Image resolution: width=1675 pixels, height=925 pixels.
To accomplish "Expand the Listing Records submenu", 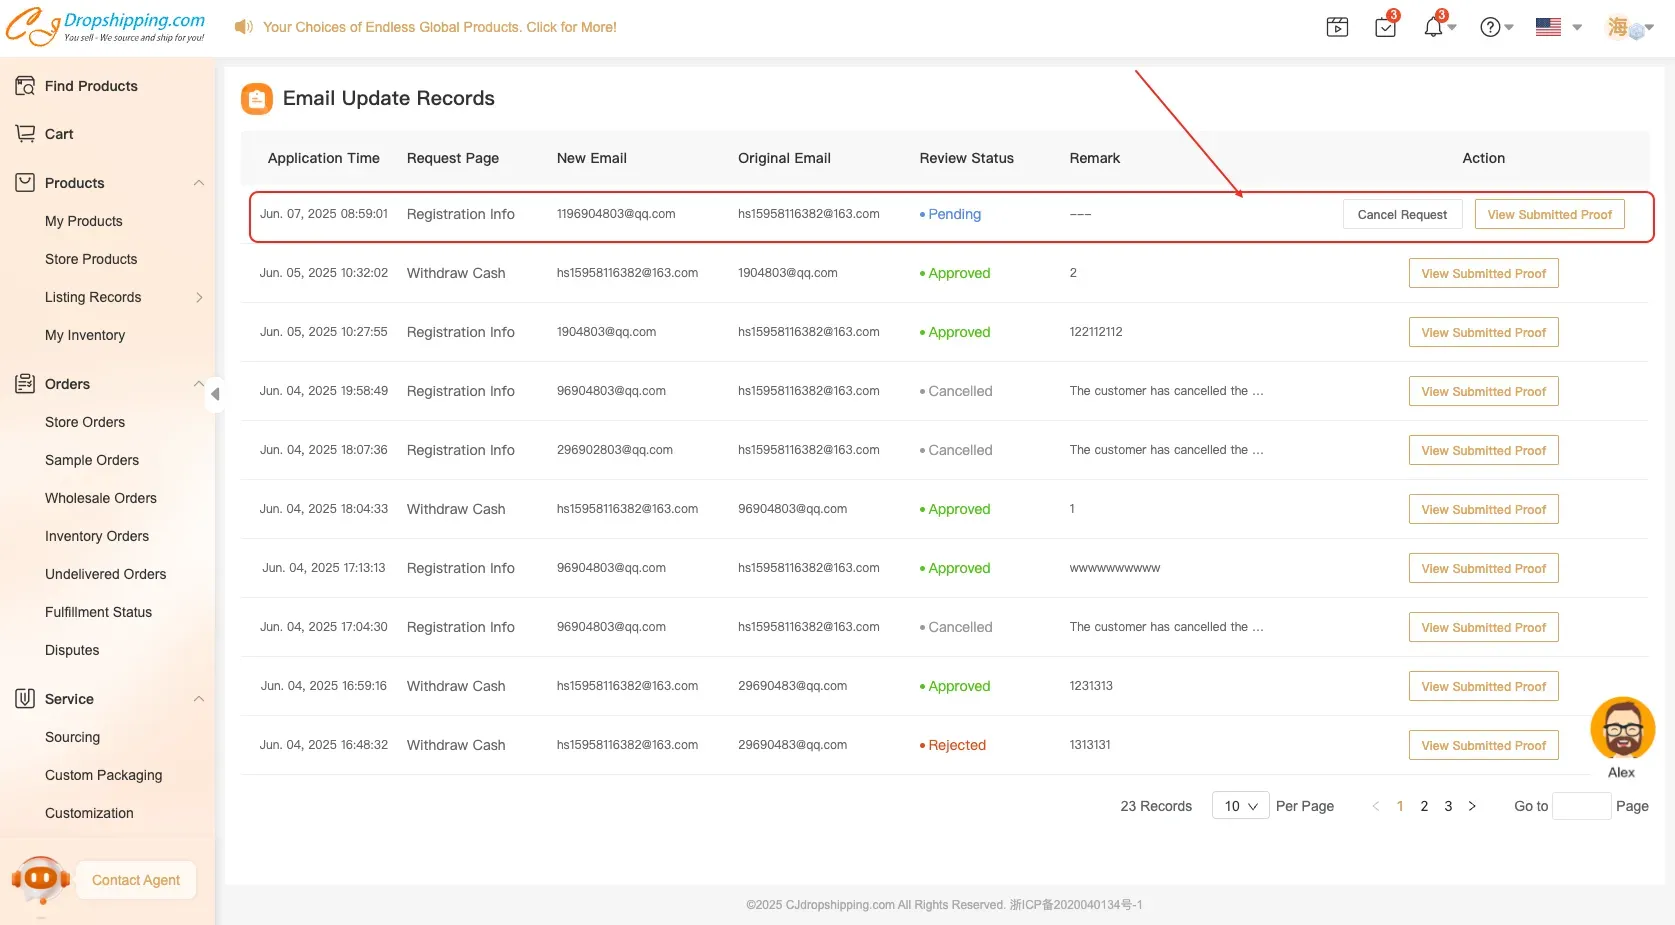I will tap(198, 297).
